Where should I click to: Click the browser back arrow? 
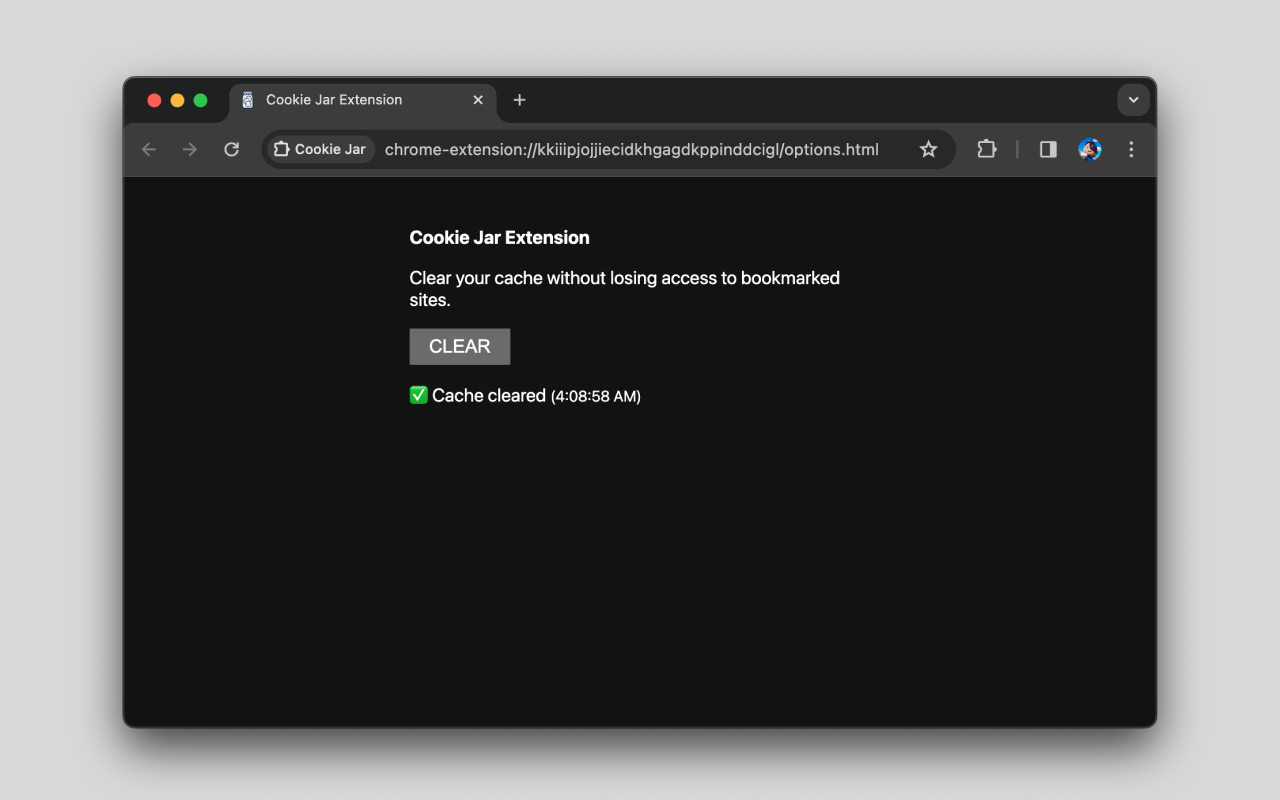tap(149, 149)
